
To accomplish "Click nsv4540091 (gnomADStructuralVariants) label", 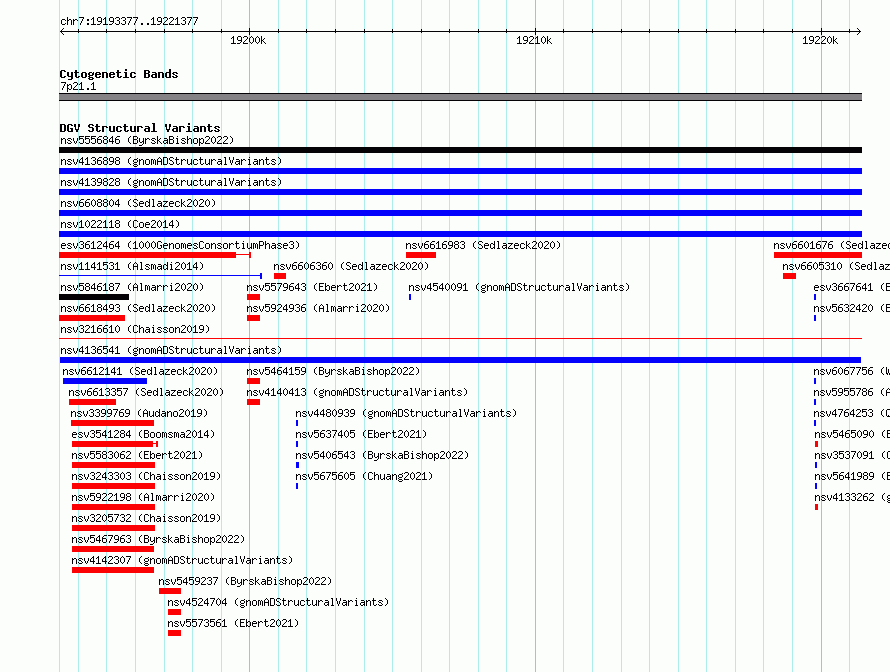I will (x=519, y=287).
